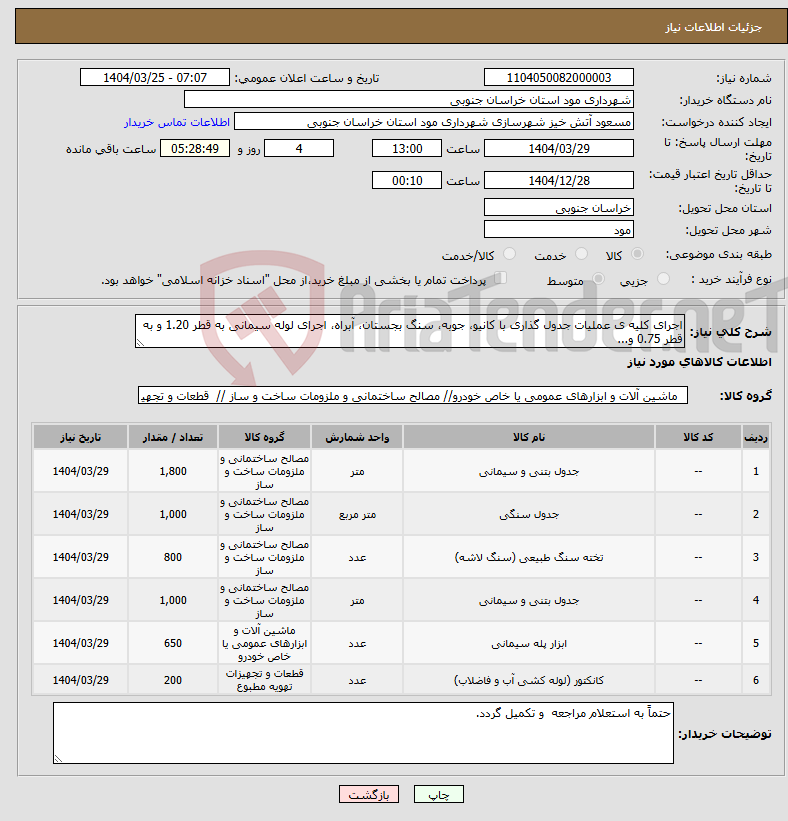The image size is (788, 821).
Task: Click the نام دستگاه خریدار field
Action: (408, 99)
